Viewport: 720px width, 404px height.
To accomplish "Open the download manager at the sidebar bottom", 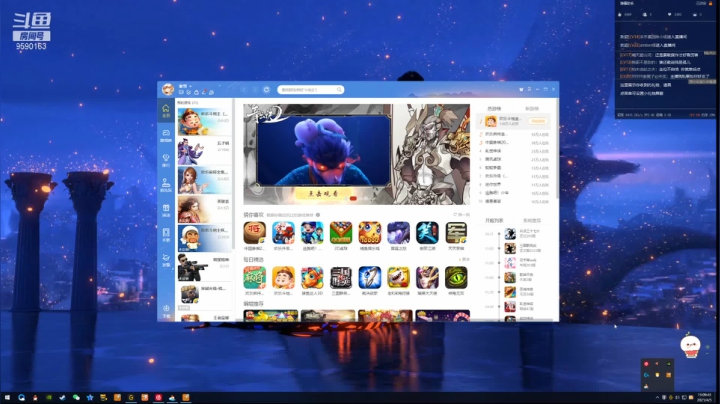I will [166, 311].
